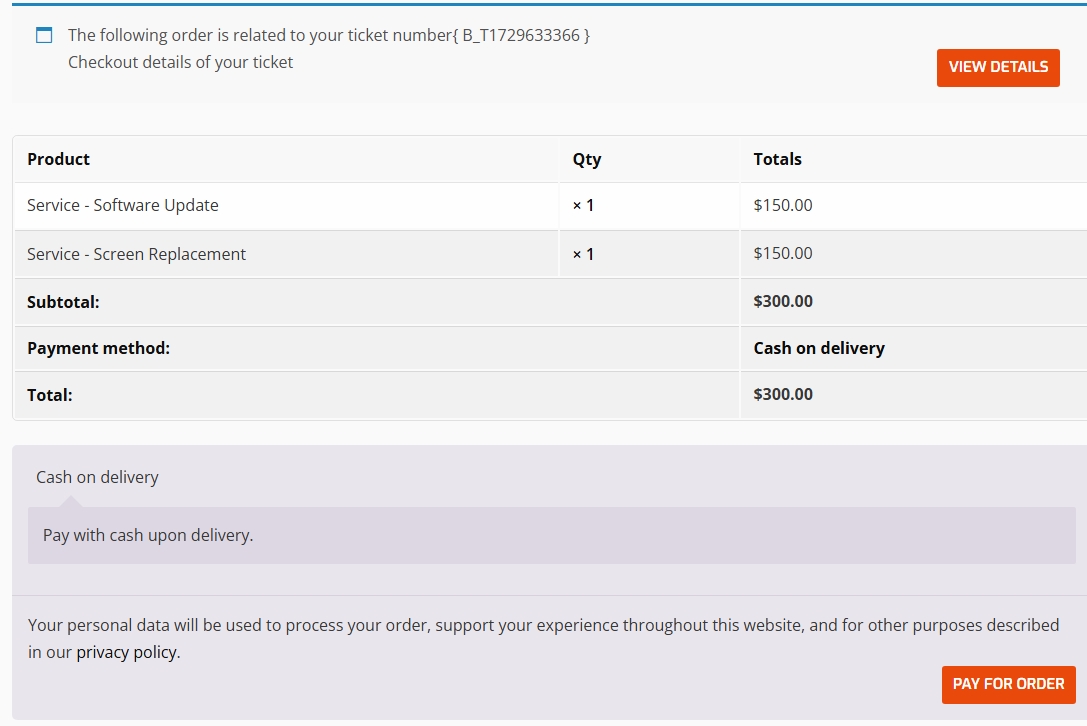Click the window icon beside ticket notice
This screenshot has width=1087, height=726.
44,35
